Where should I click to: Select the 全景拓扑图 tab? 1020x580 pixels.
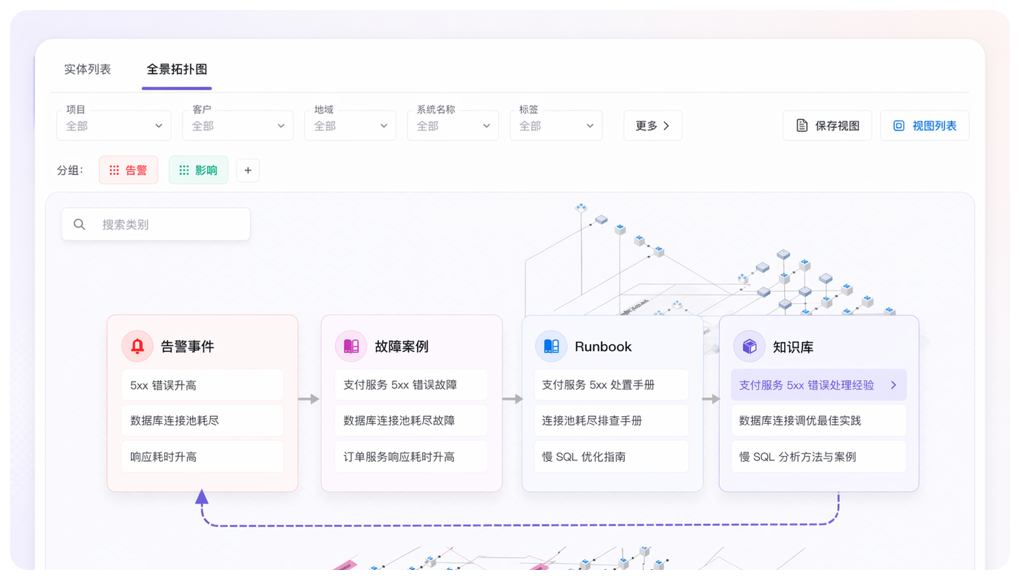point(177,69)
